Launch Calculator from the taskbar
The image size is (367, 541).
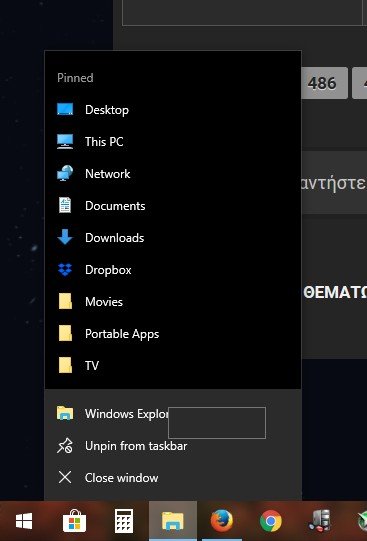coord(124,521)
